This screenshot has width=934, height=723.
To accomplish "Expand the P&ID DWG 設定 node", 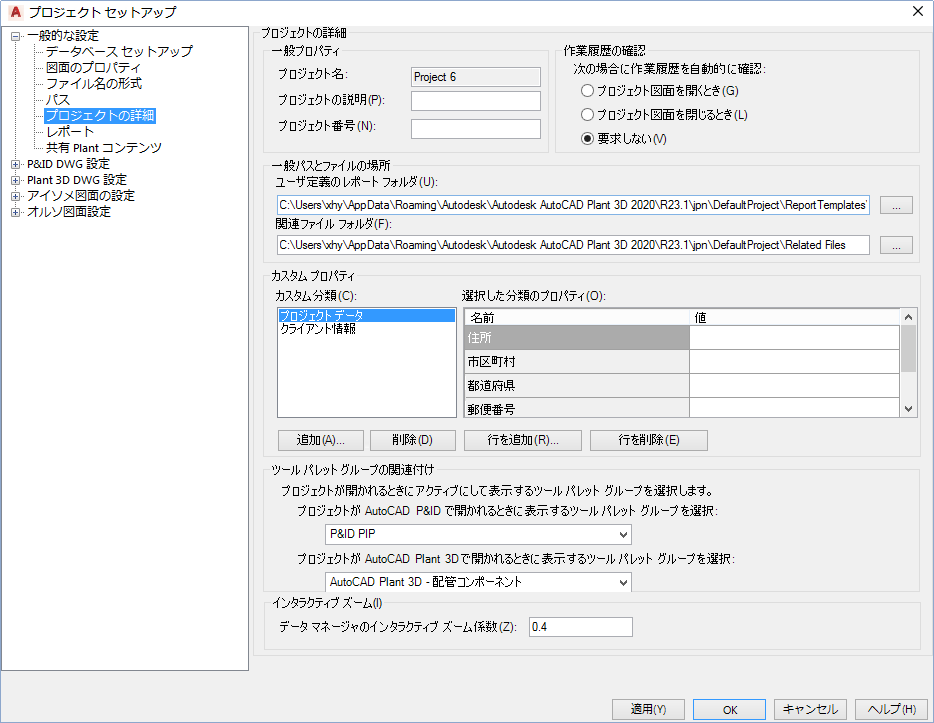I will pos(15,164).
